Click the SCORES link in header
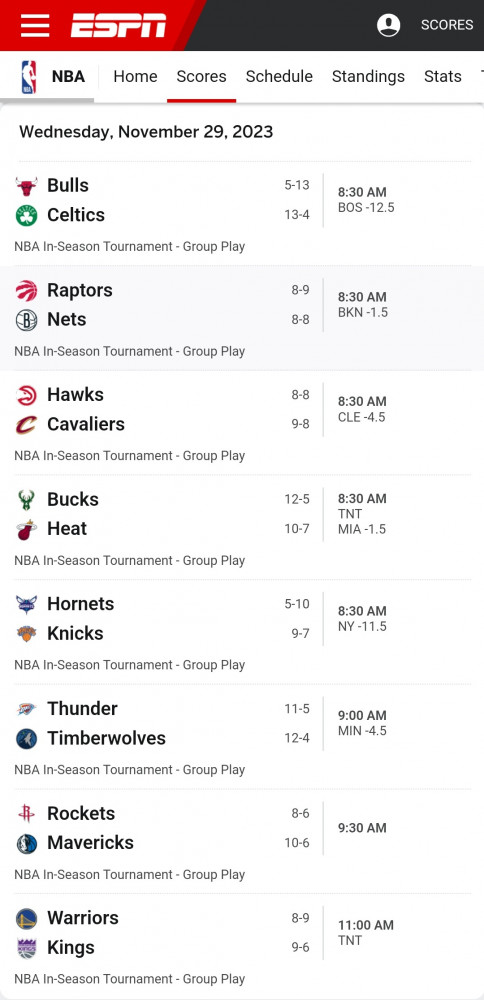The image size is (484, 1000). point(447,25)
